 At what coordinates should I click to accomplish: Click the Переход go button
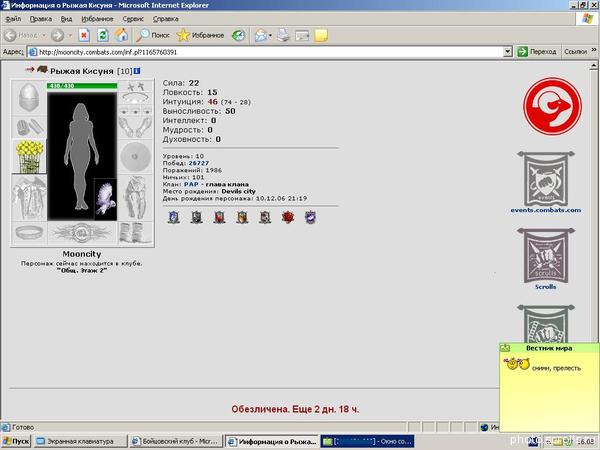coord(536,52)
